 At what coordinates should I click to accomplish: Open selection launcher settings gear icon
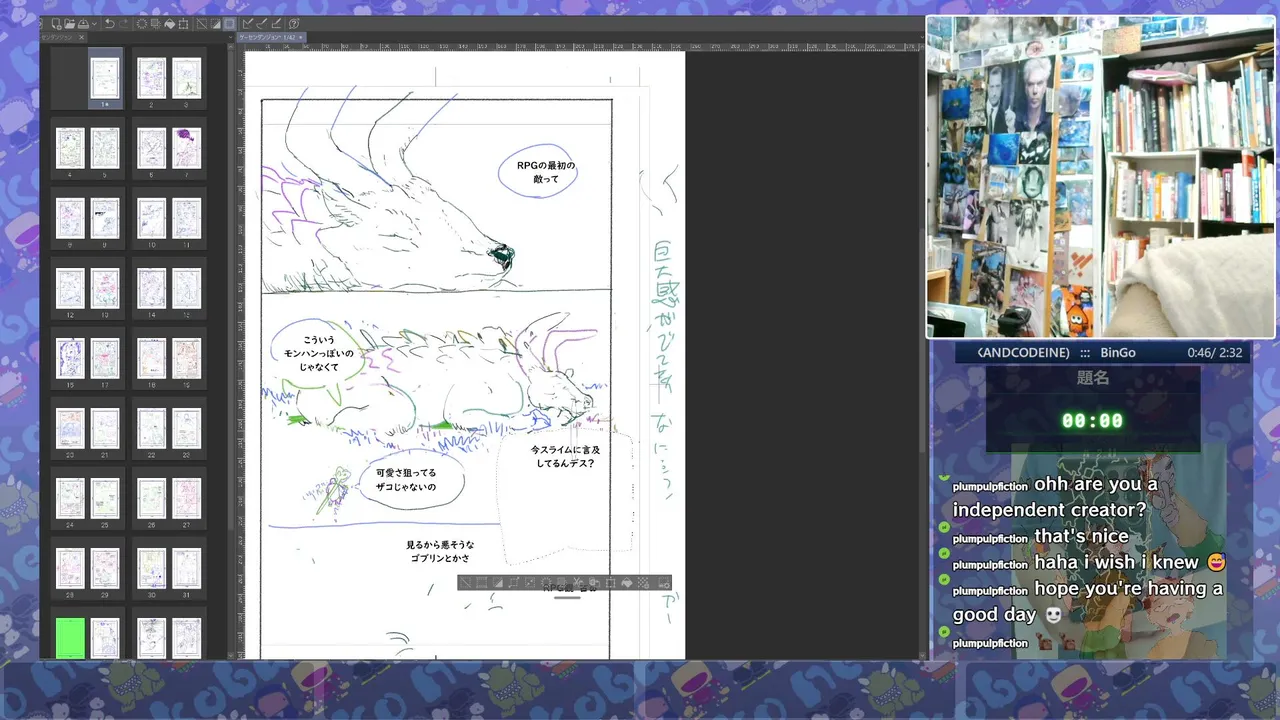tap(665, 583)
